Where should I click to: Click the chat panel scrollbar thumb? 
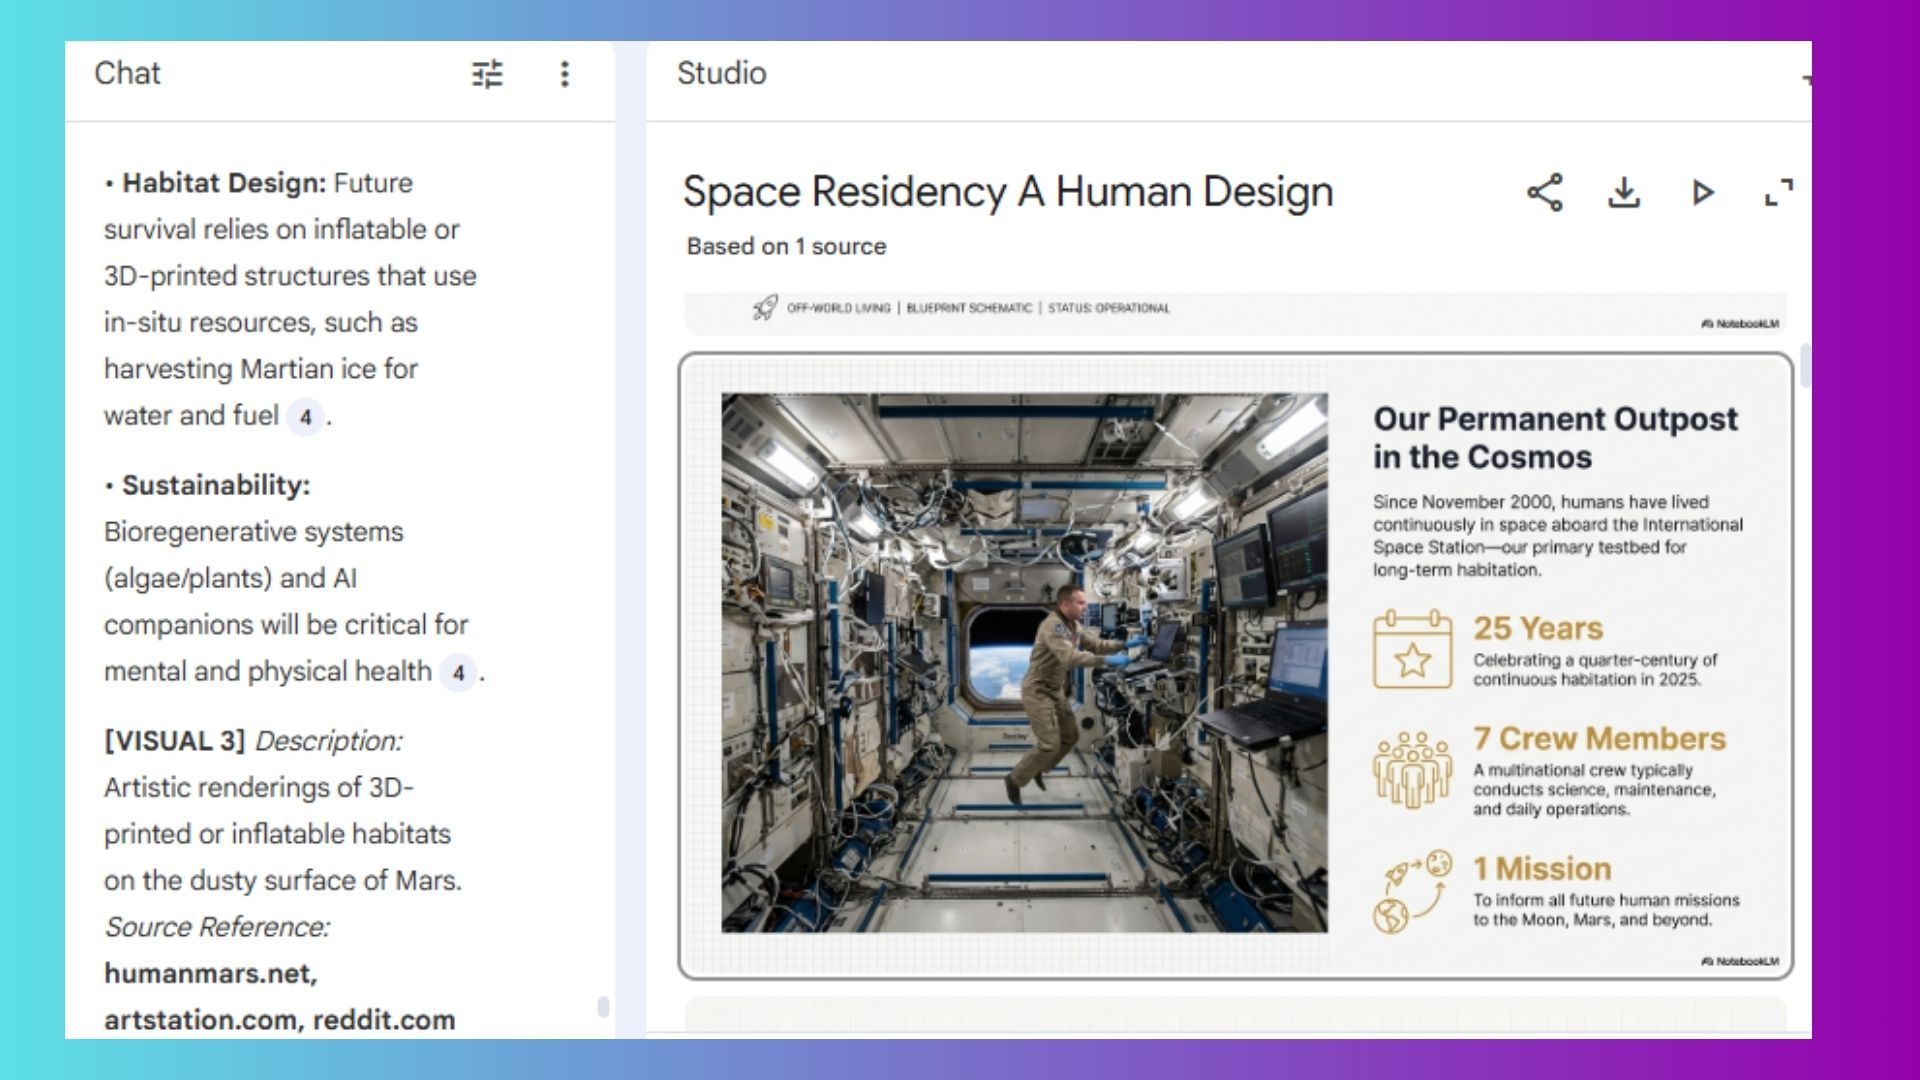[603, 1006]
